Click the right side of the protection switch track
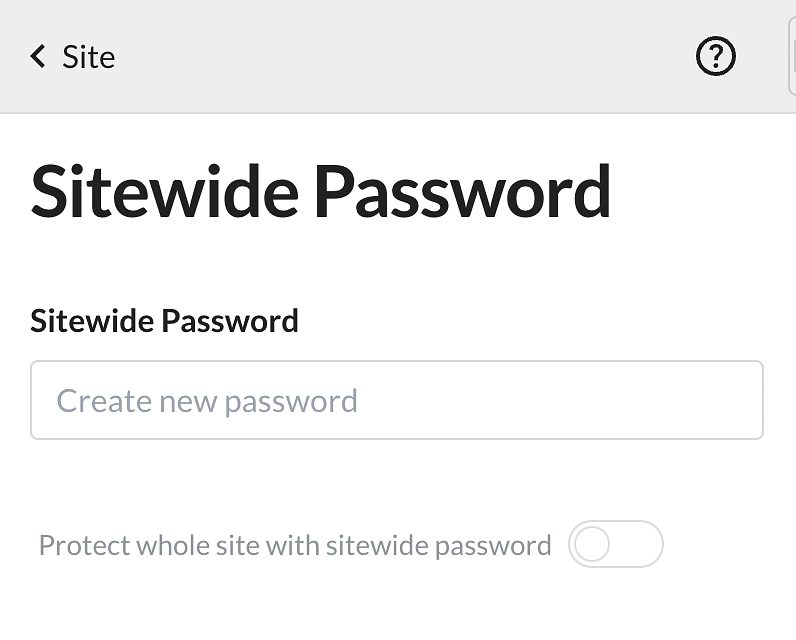 [640, 545]
